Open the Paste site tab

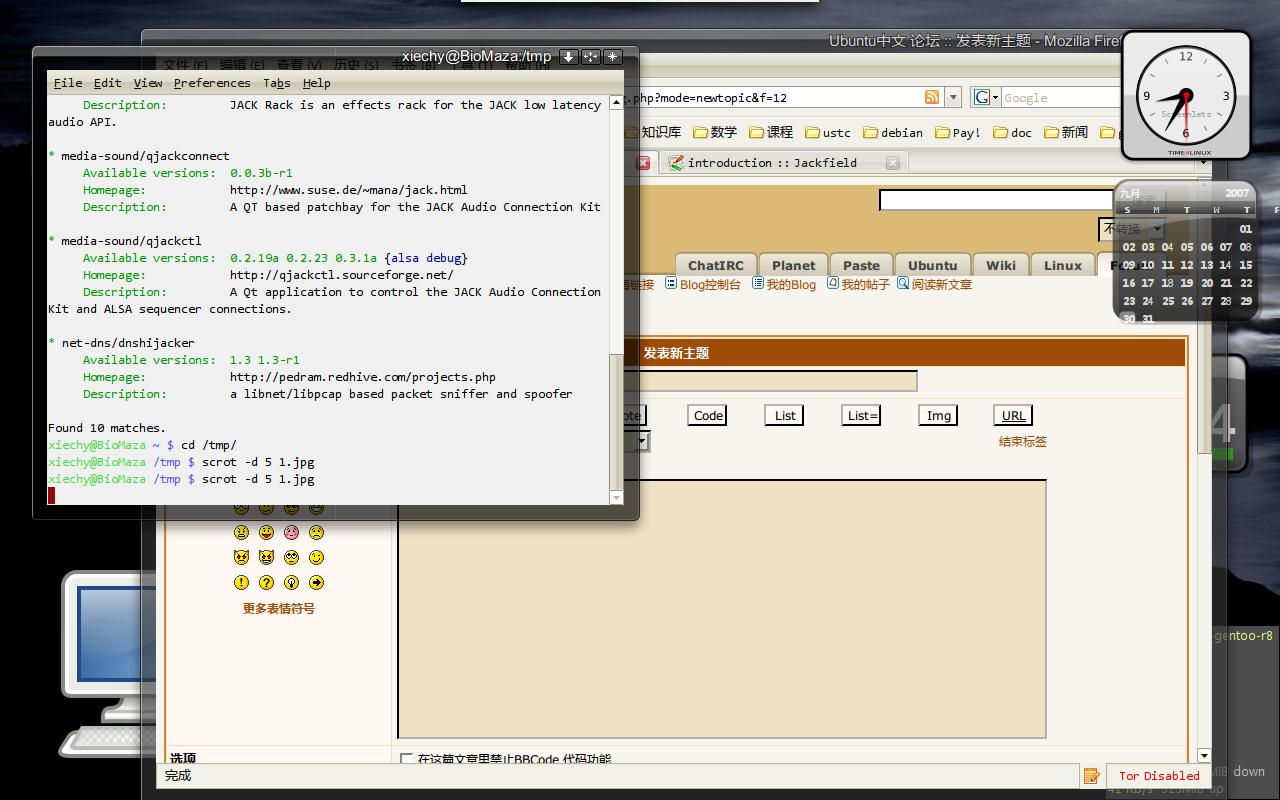pyautogui.click(x=861, y=265)
